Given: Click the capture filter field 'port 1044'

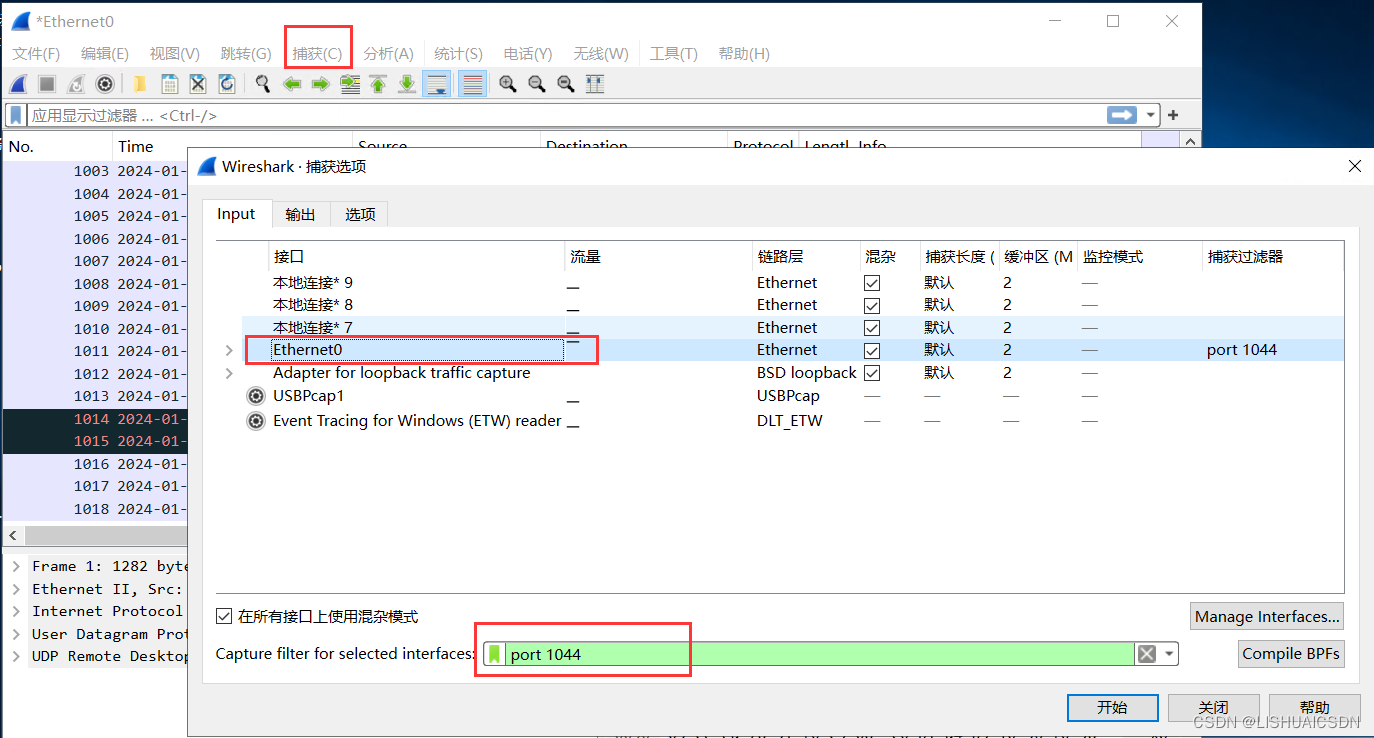Looking at the screenshot, I should (x=820, y=654).
